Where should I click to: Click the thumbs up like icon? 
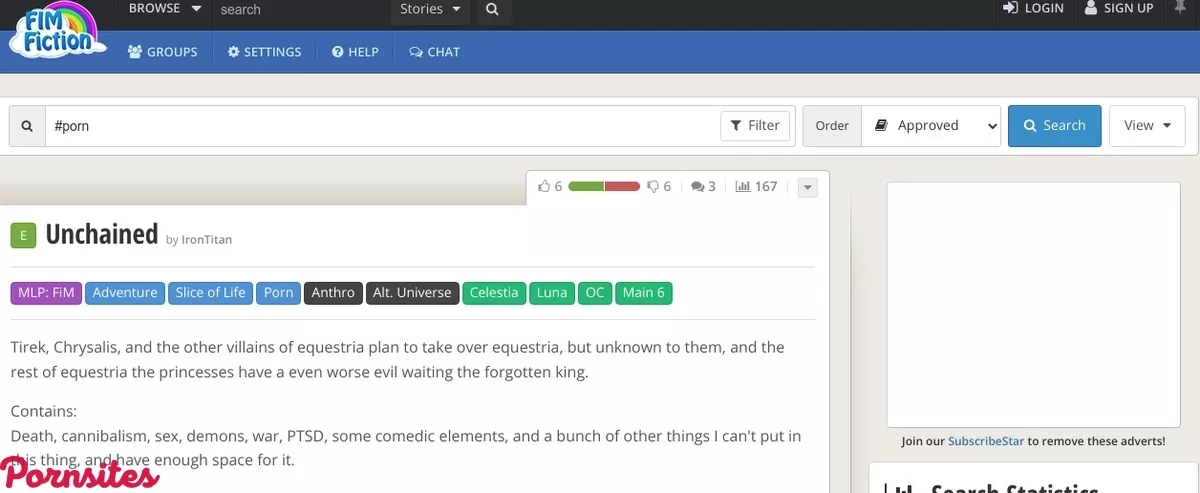(x=544, y=186)
